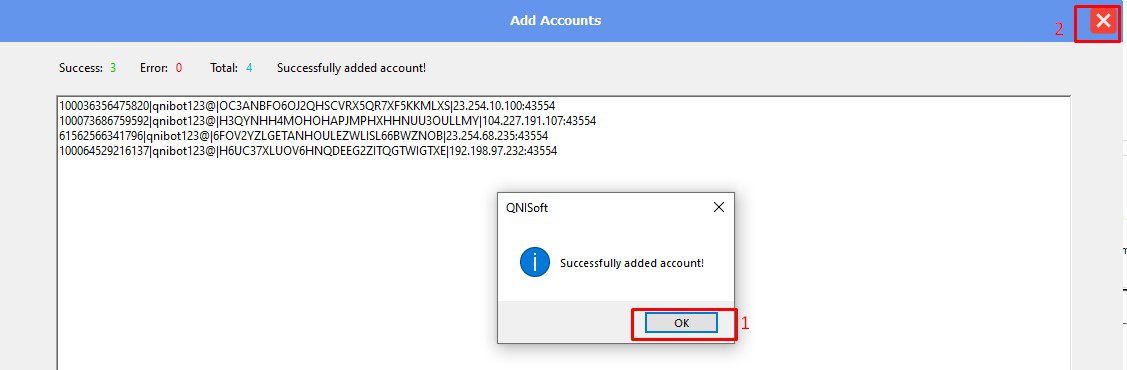Click the green success count 3
This screenshot has height=370, width=1127.
[x=113, y=68]
